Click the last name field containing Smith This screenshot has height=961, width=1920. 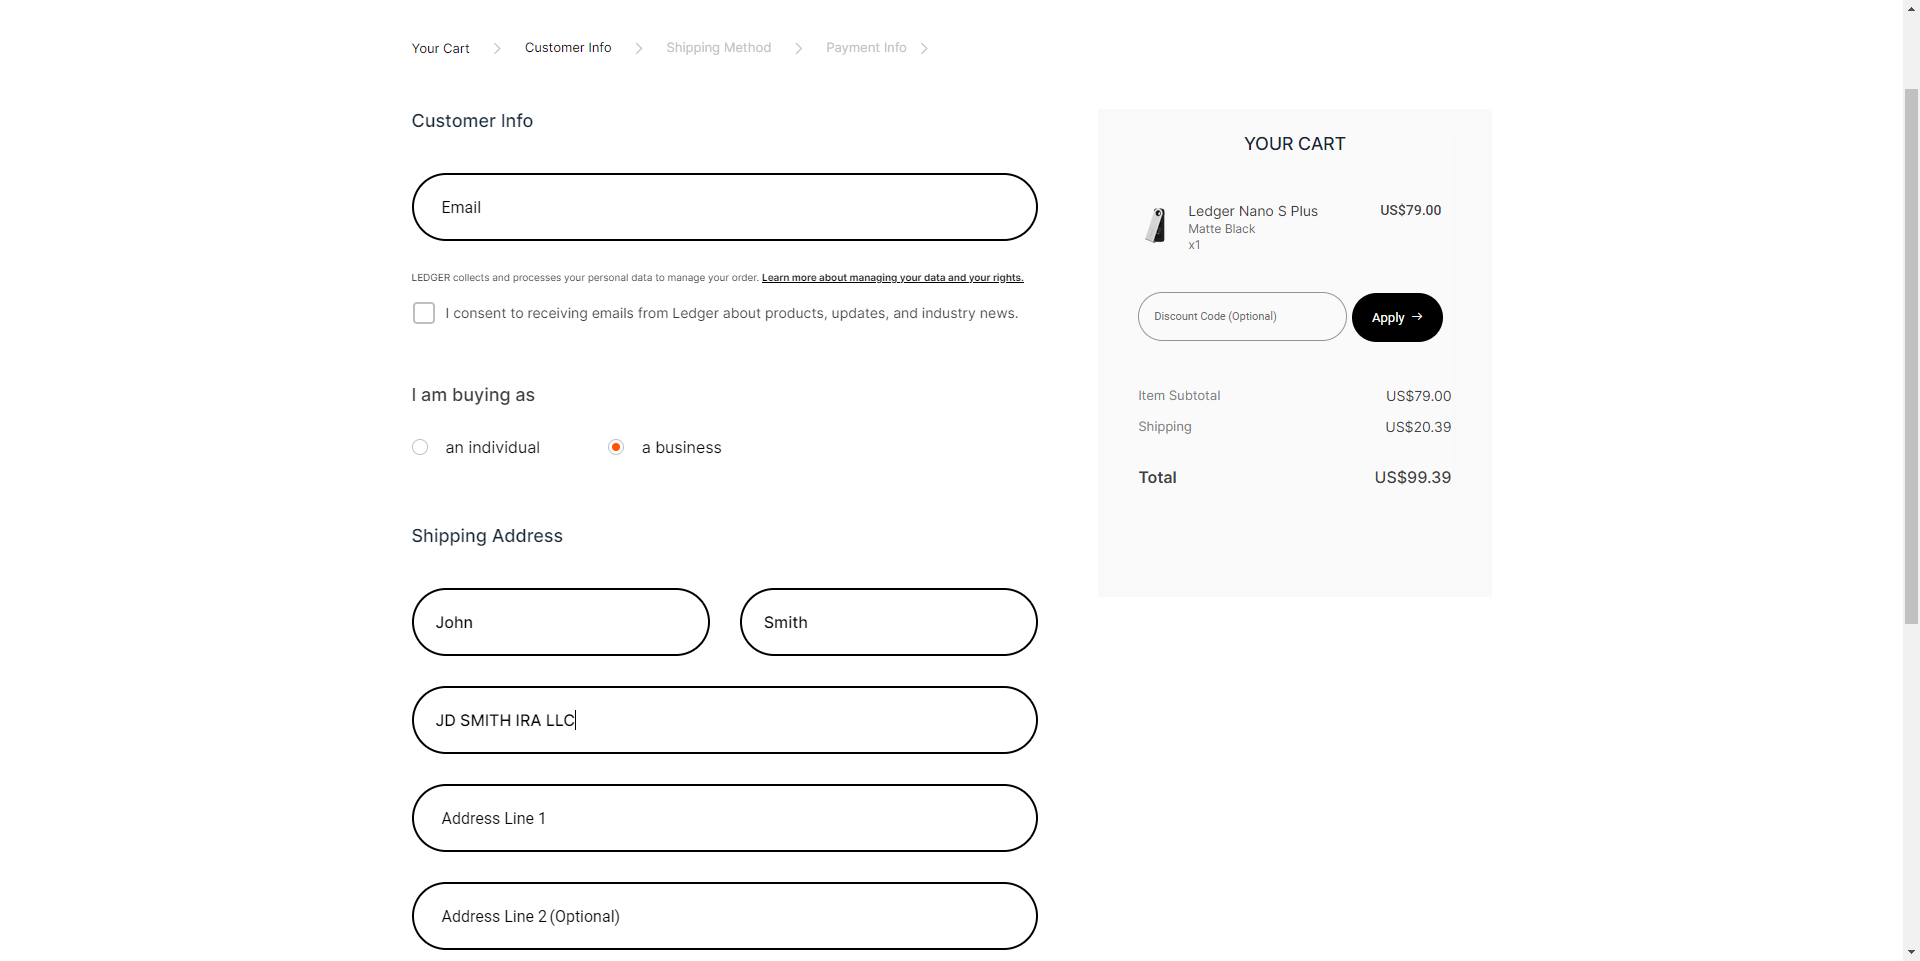[888, 622]
